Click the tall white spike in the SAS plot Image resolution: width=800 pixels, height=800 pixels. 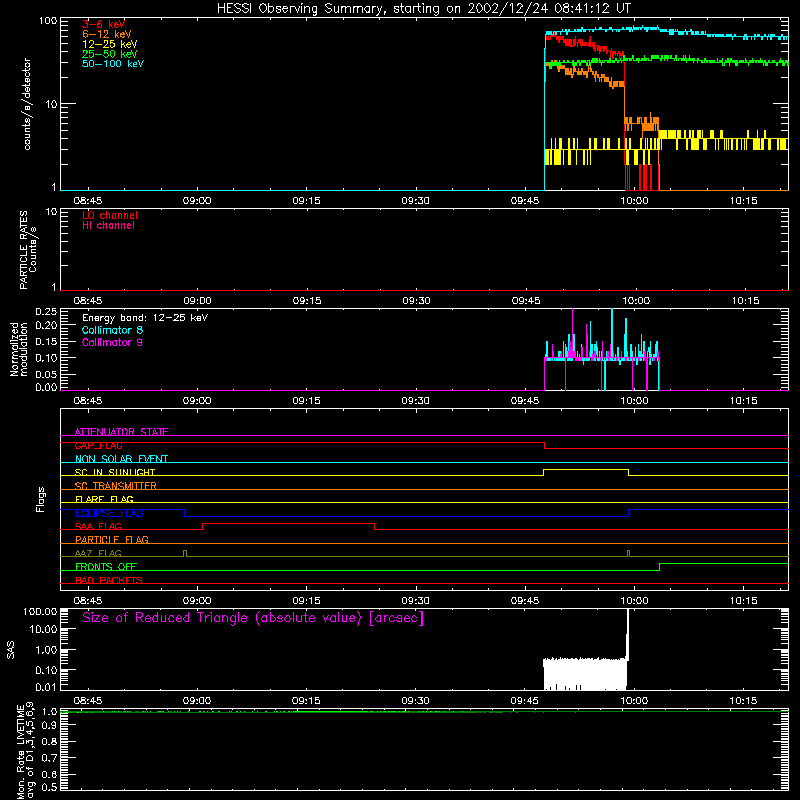(x=628, y=635)
